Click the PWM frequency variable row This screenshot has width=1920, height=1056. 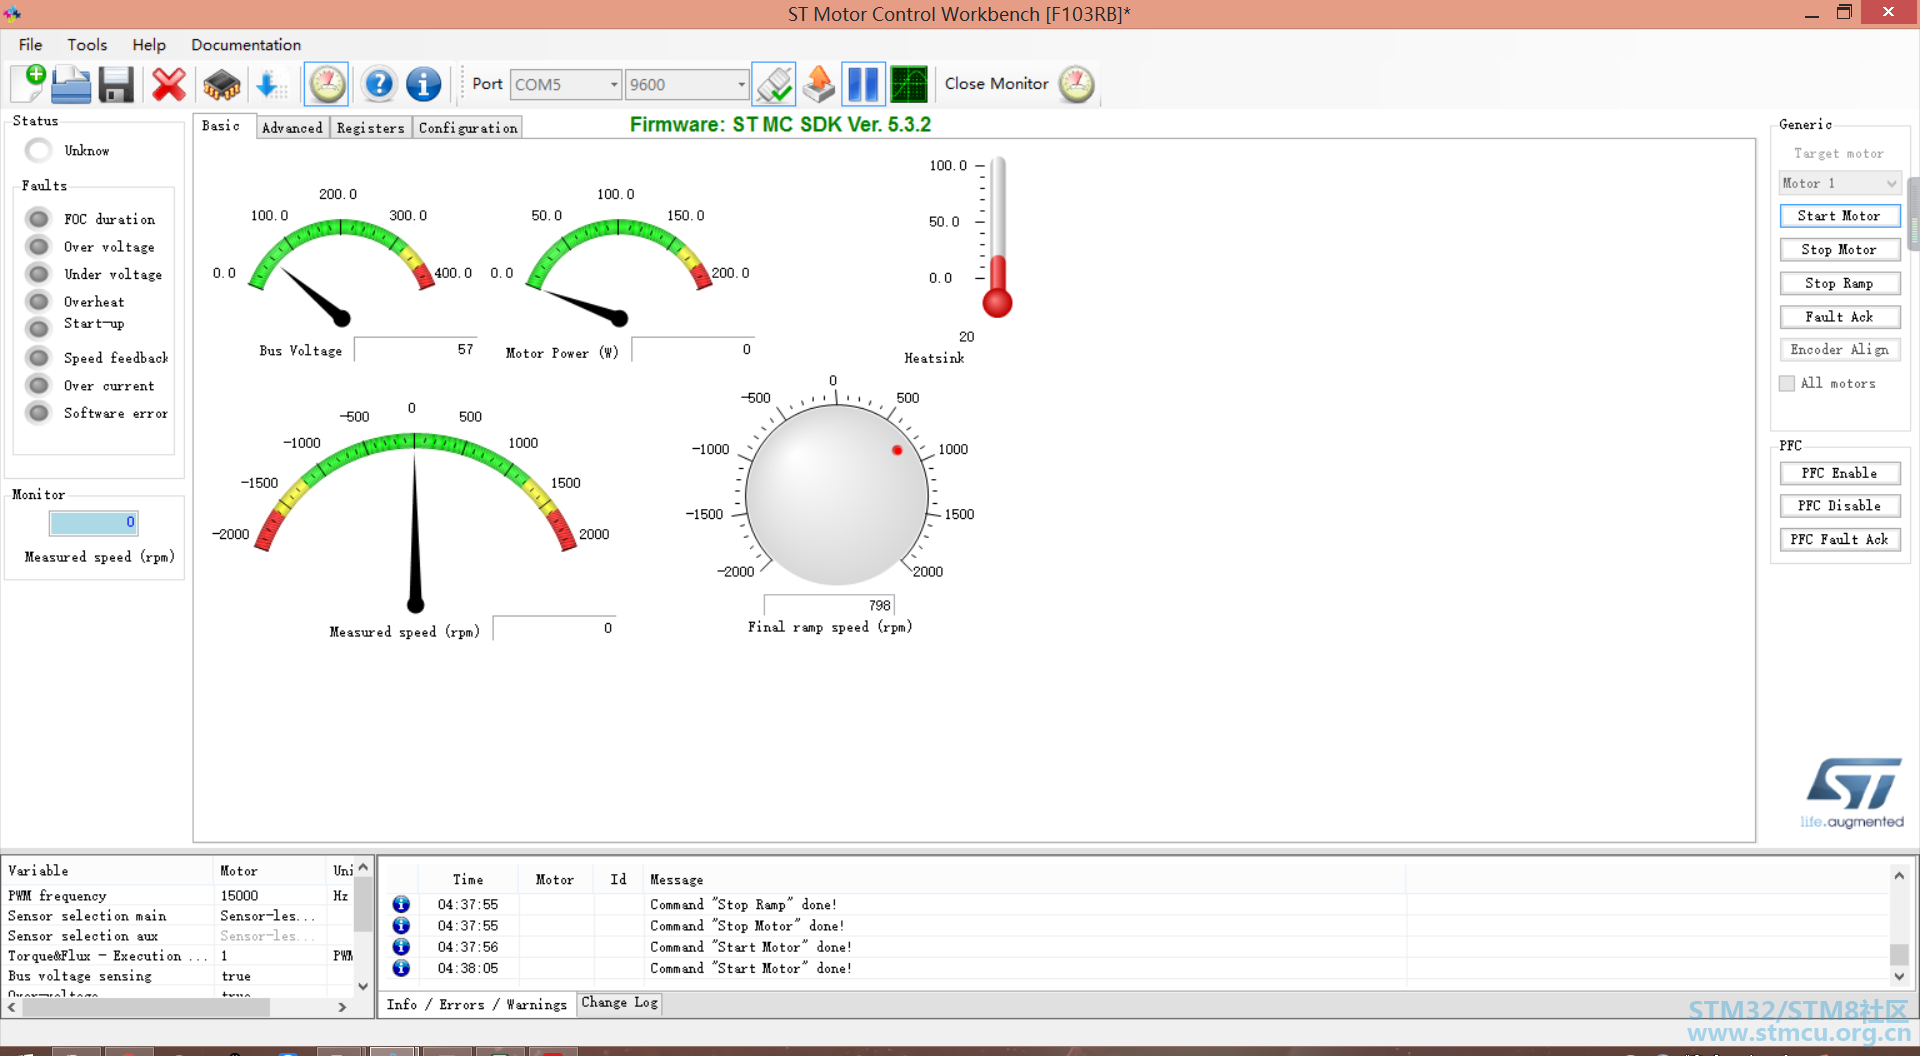click(178, 896)
